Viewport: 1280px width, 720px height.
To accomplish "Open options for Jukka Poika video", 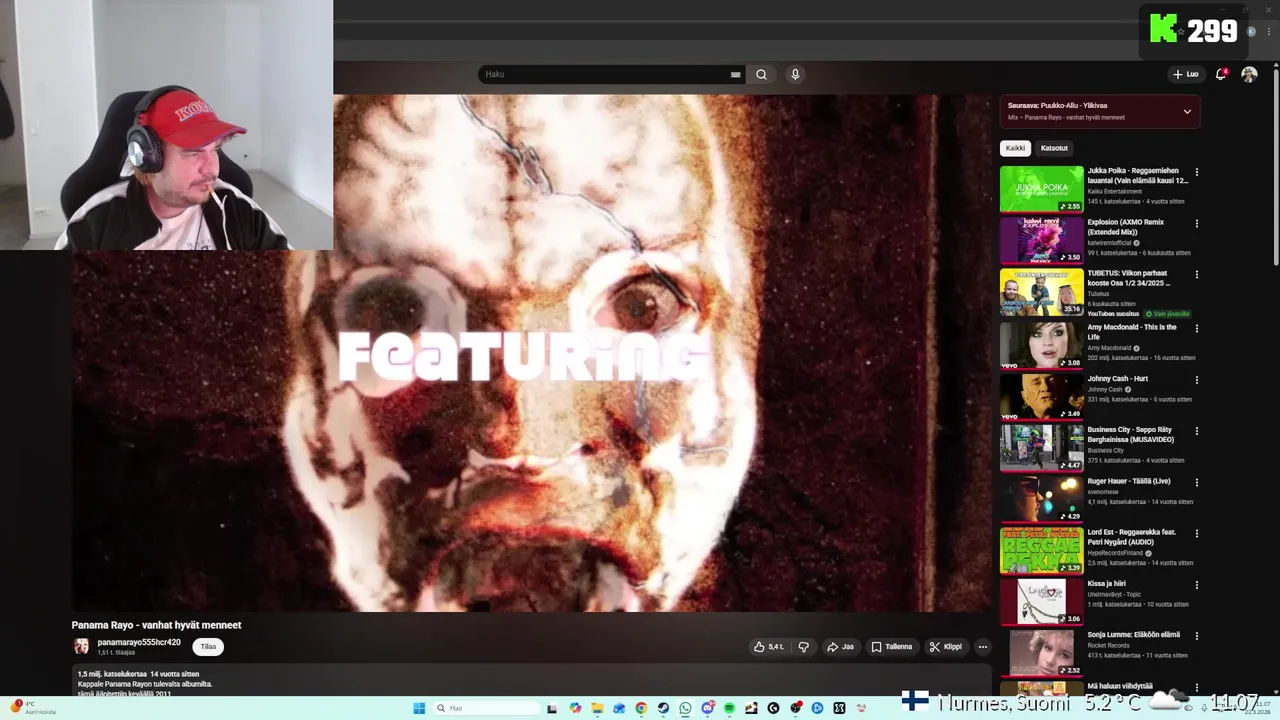I will coord(1196,172).
